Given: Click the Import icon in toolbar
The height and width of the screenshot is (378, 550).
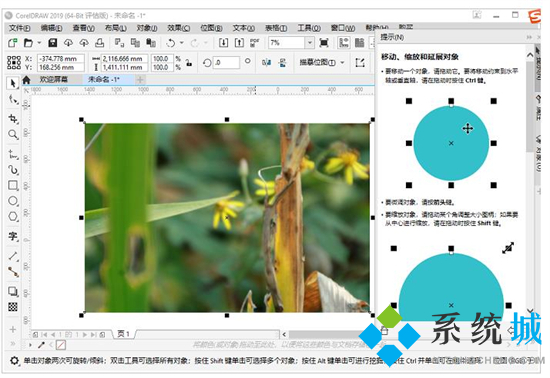Looking at the screenshot, I should point(223,43).
